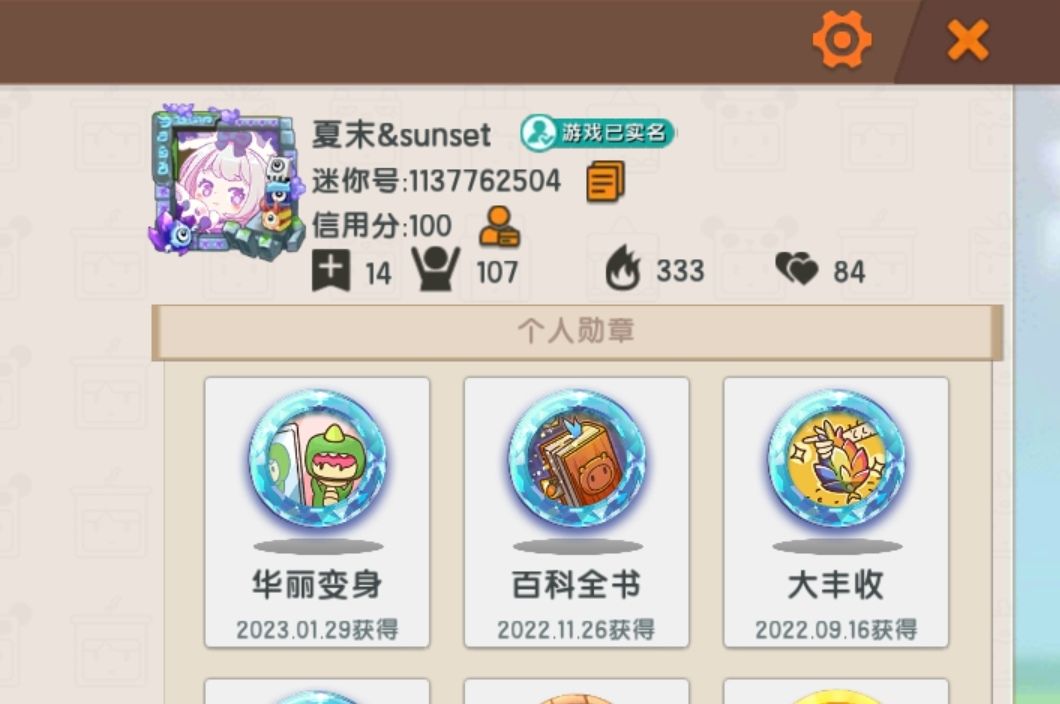The height and width of the screenshot is (704, 1060).
Task: Click the 信用分:100 credit score text
Action: (381, 225)
